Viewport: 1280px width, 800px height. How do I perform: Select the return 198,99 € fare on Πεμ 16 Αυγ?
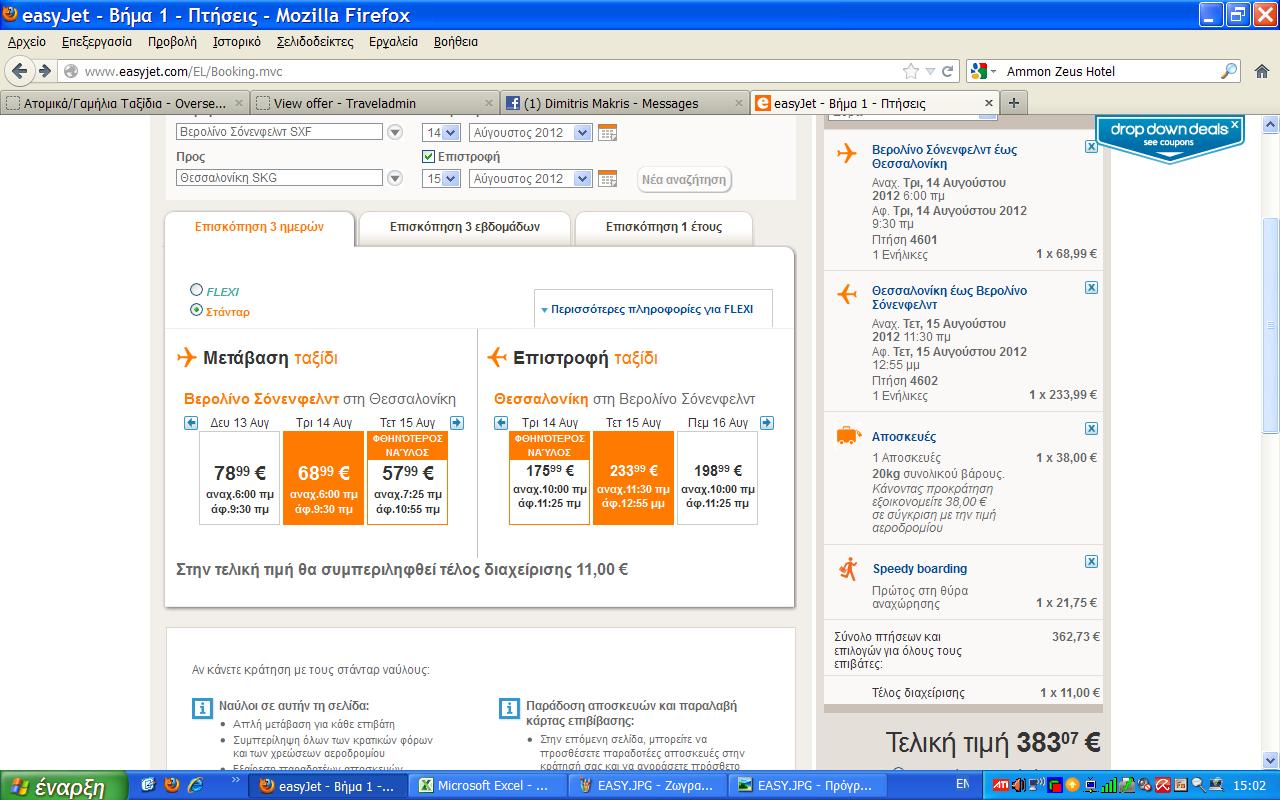717,478
